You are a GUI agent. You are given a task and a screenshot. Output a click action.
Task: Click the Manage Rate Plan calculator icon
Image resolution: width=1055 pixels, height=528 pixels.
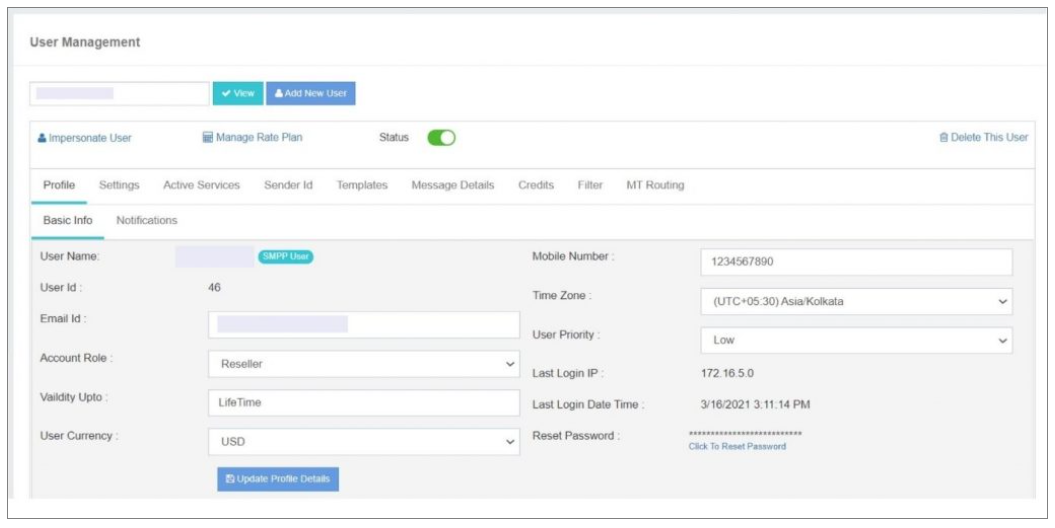208,137
